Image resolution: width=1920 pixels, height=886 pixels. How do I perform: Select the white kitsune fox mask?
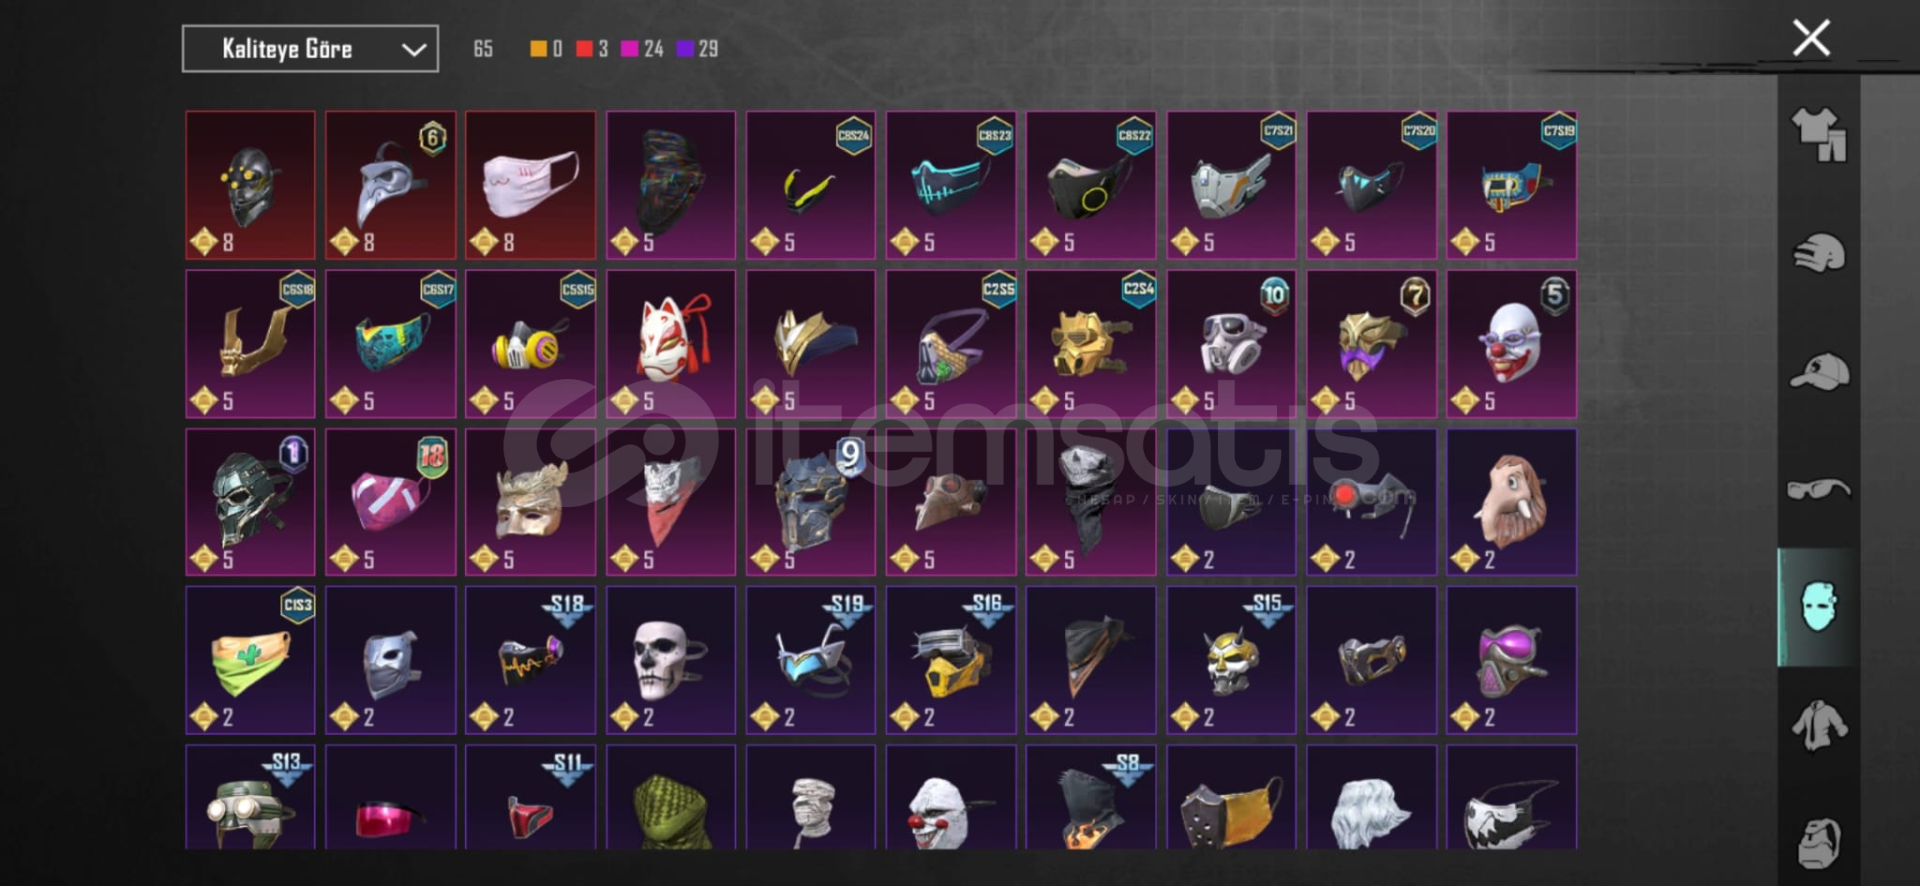tap(671, 344)
